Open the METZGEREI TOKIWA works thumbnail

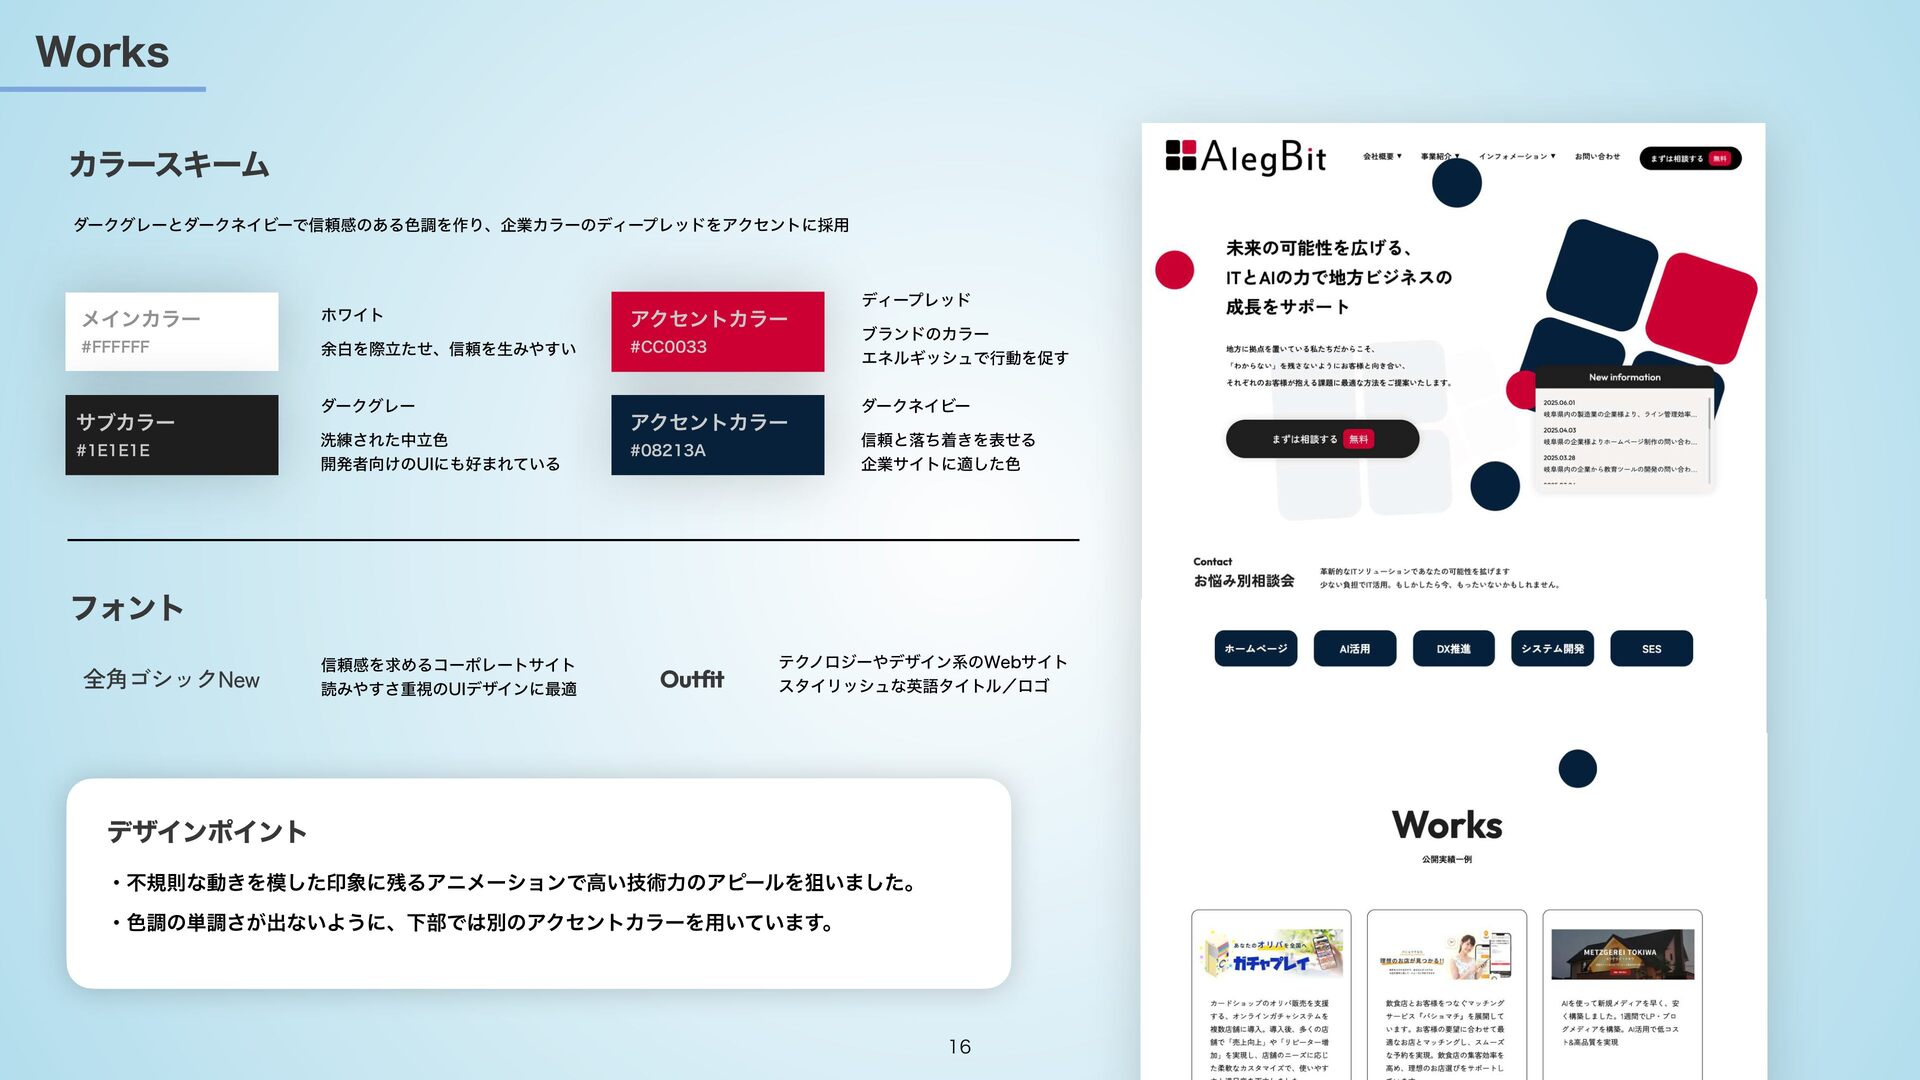click(x=1622, y=953)
